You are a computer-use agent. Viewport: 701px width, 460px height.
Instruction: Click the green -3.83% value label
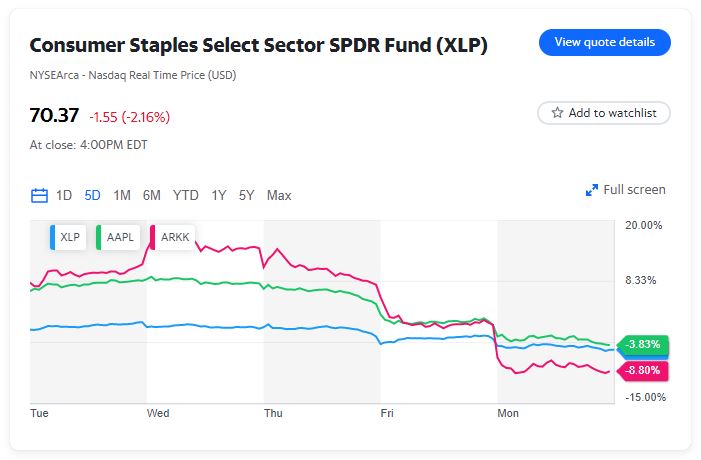644,345
